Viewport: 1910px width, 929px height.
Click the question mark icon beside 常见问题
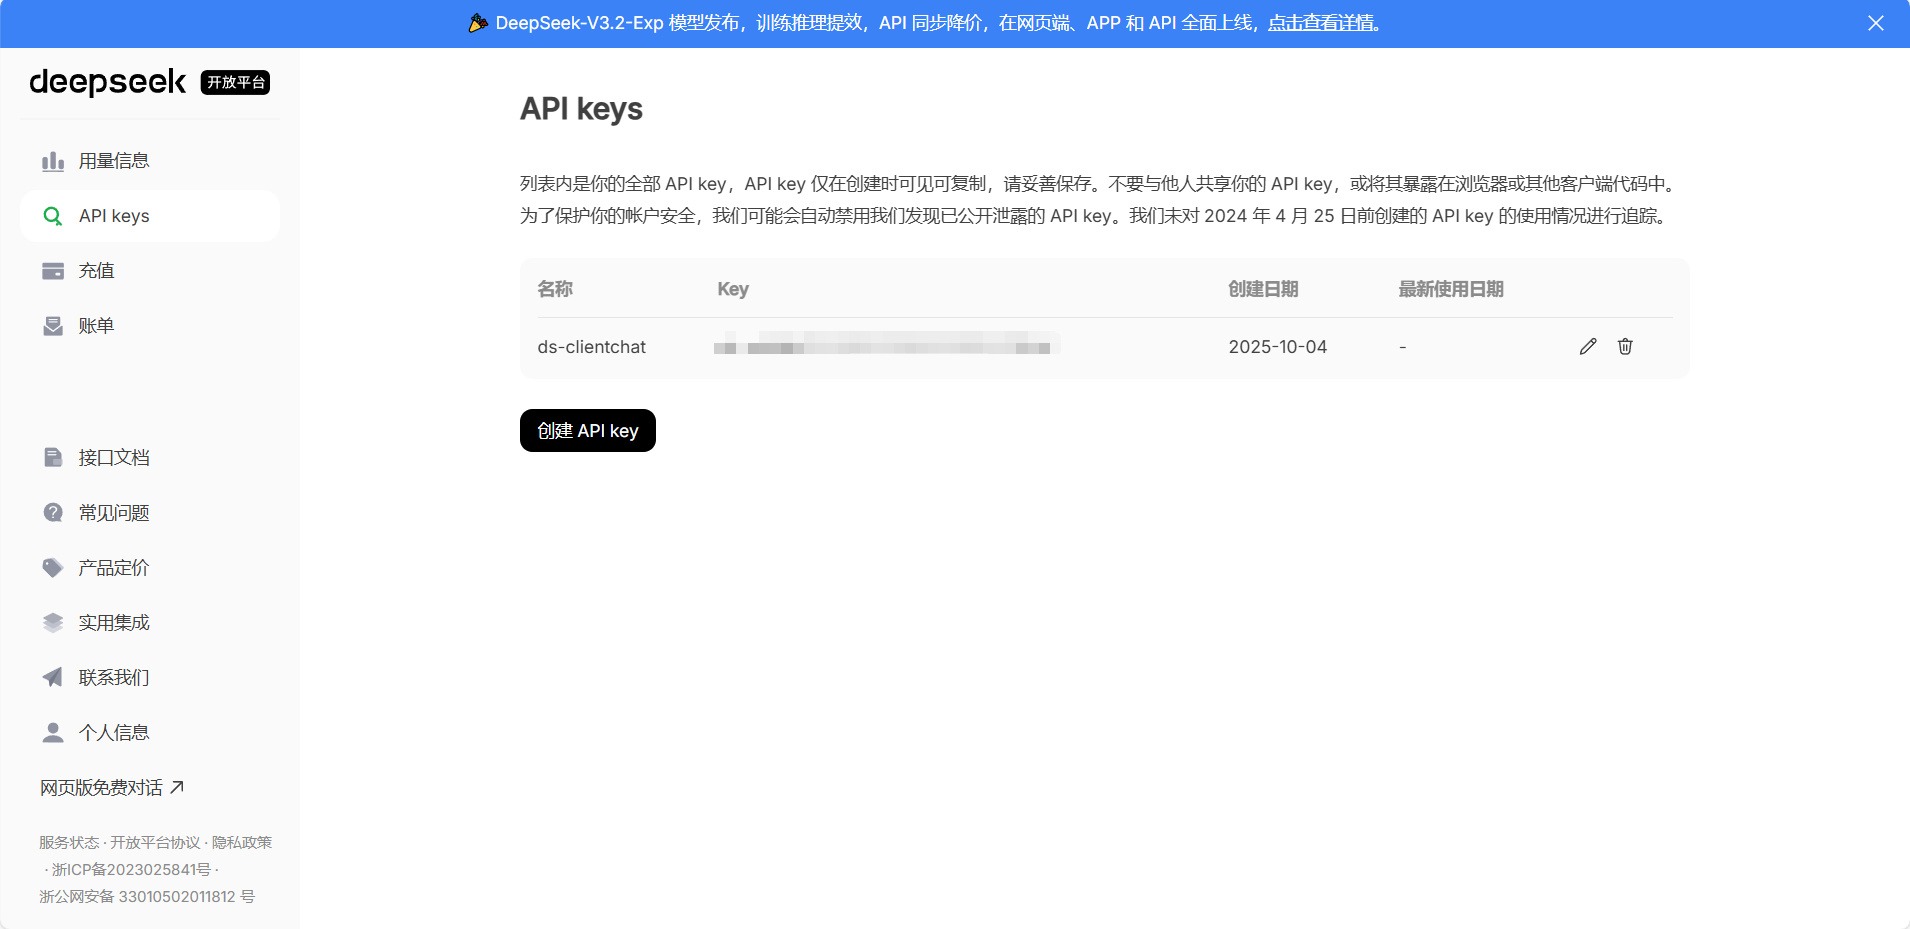(53, 513)
